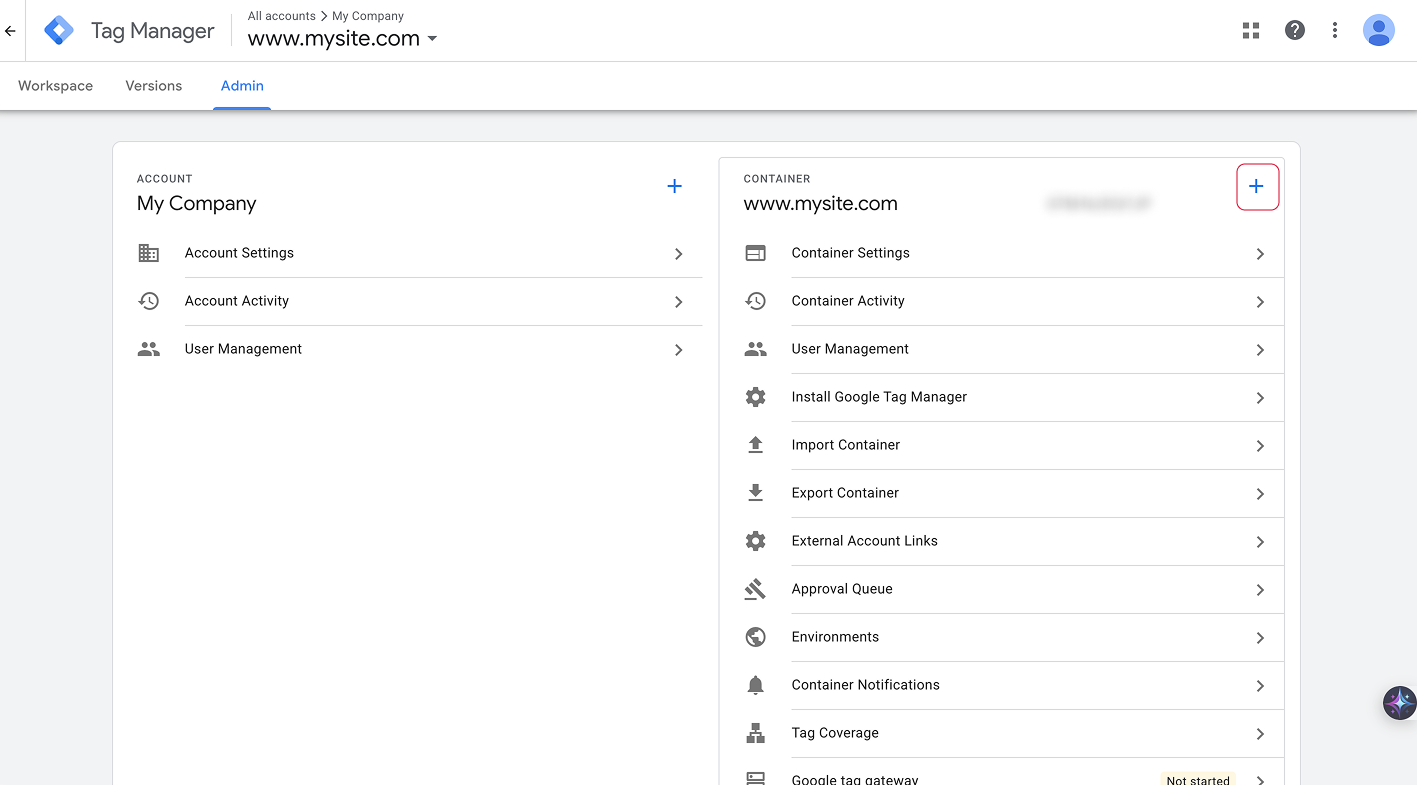Switch to the Workspace tab
1417x785 pixels.
[x=55, y=86]
